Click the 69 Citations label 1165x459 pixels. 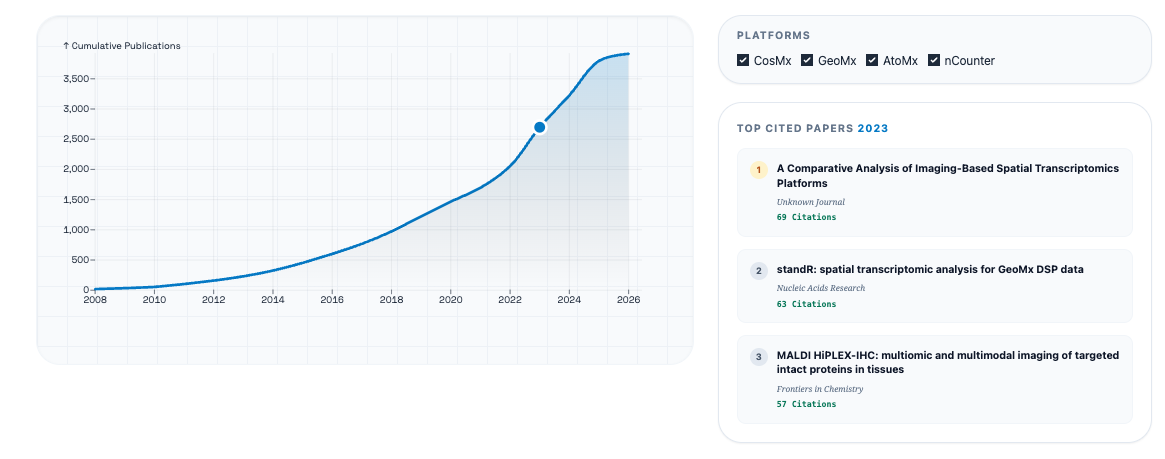806,217
